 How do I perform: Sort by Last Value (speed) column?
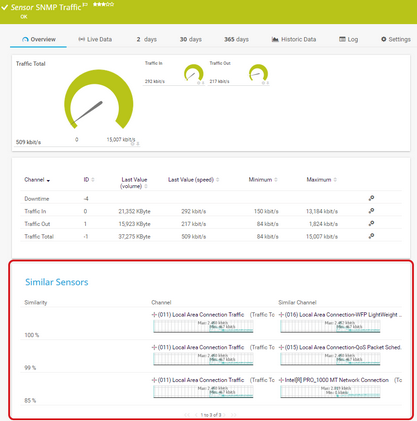pos(193,180)
